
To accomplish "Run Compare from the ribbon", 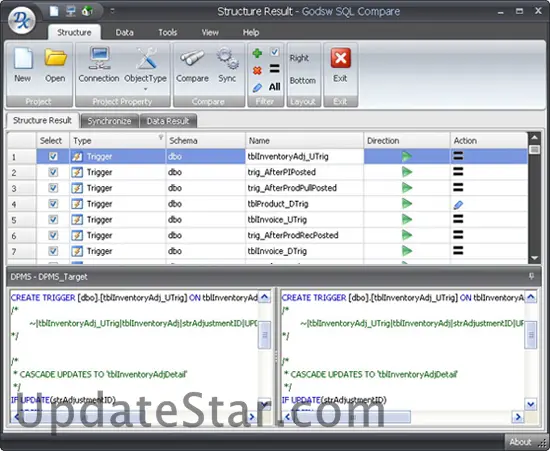I will pos(192,66).
